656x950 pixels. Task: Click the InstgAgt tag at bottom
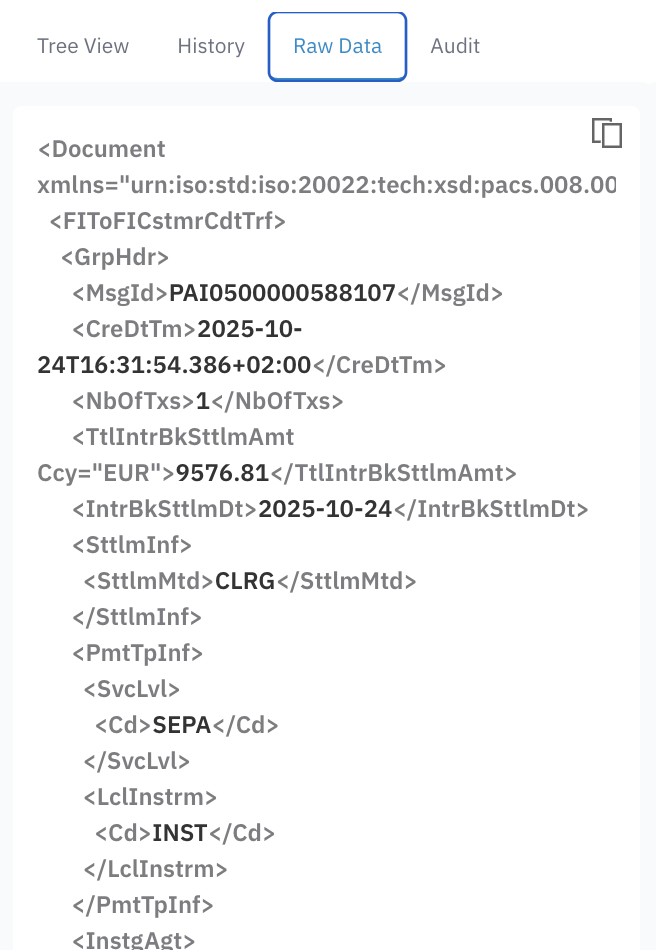133,940
